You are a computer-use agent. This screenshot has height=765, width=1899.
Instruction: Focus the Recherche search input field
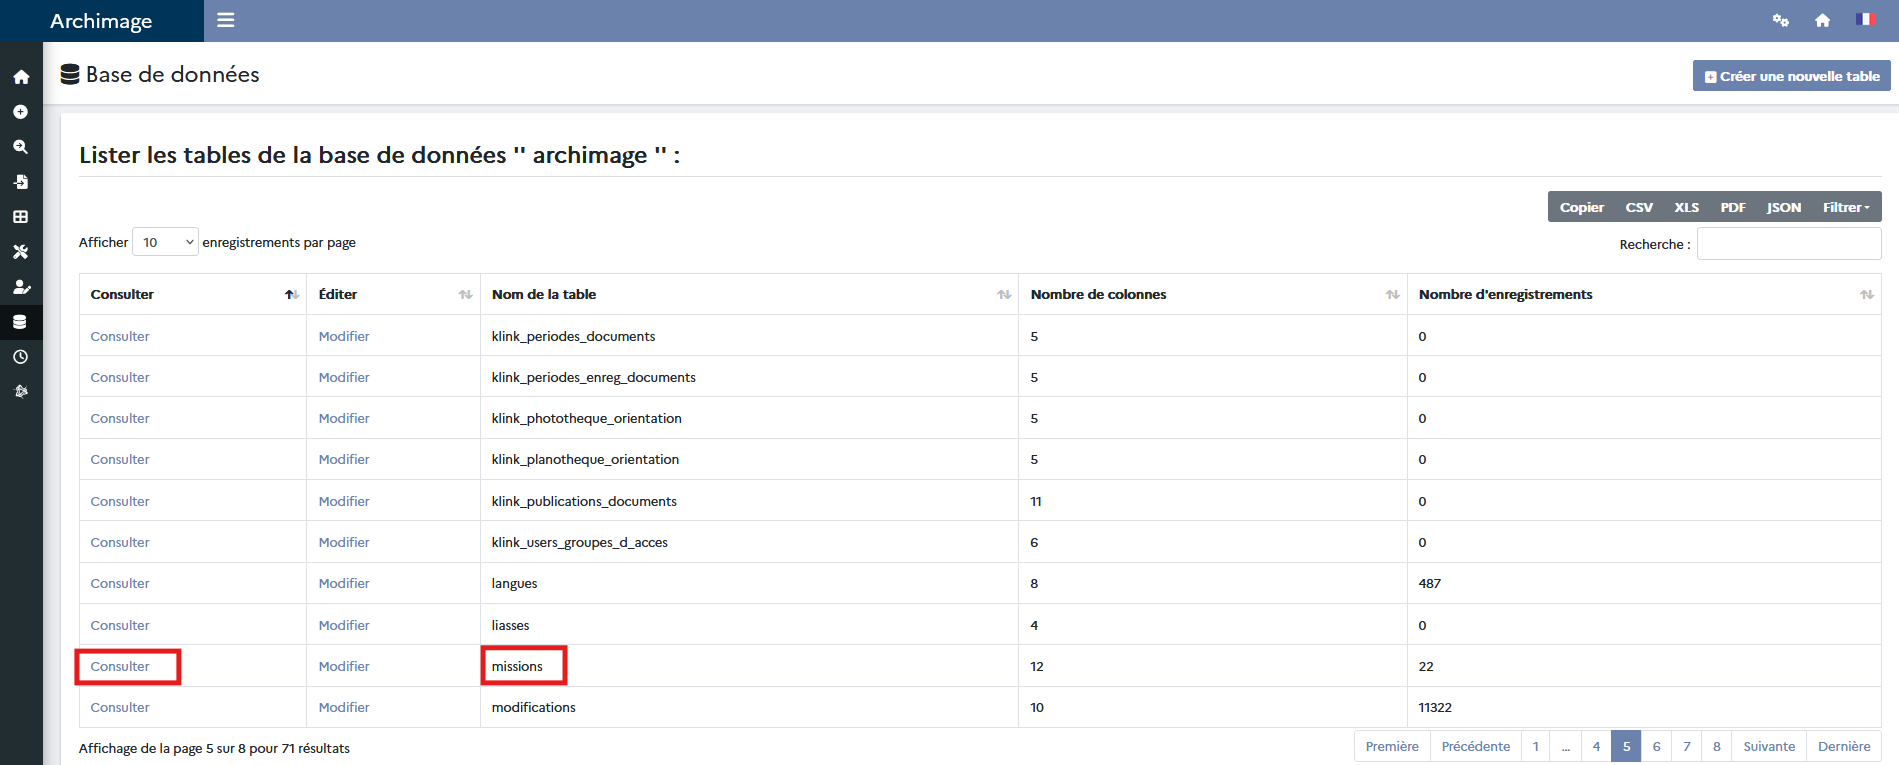(x=1788, y=244)
